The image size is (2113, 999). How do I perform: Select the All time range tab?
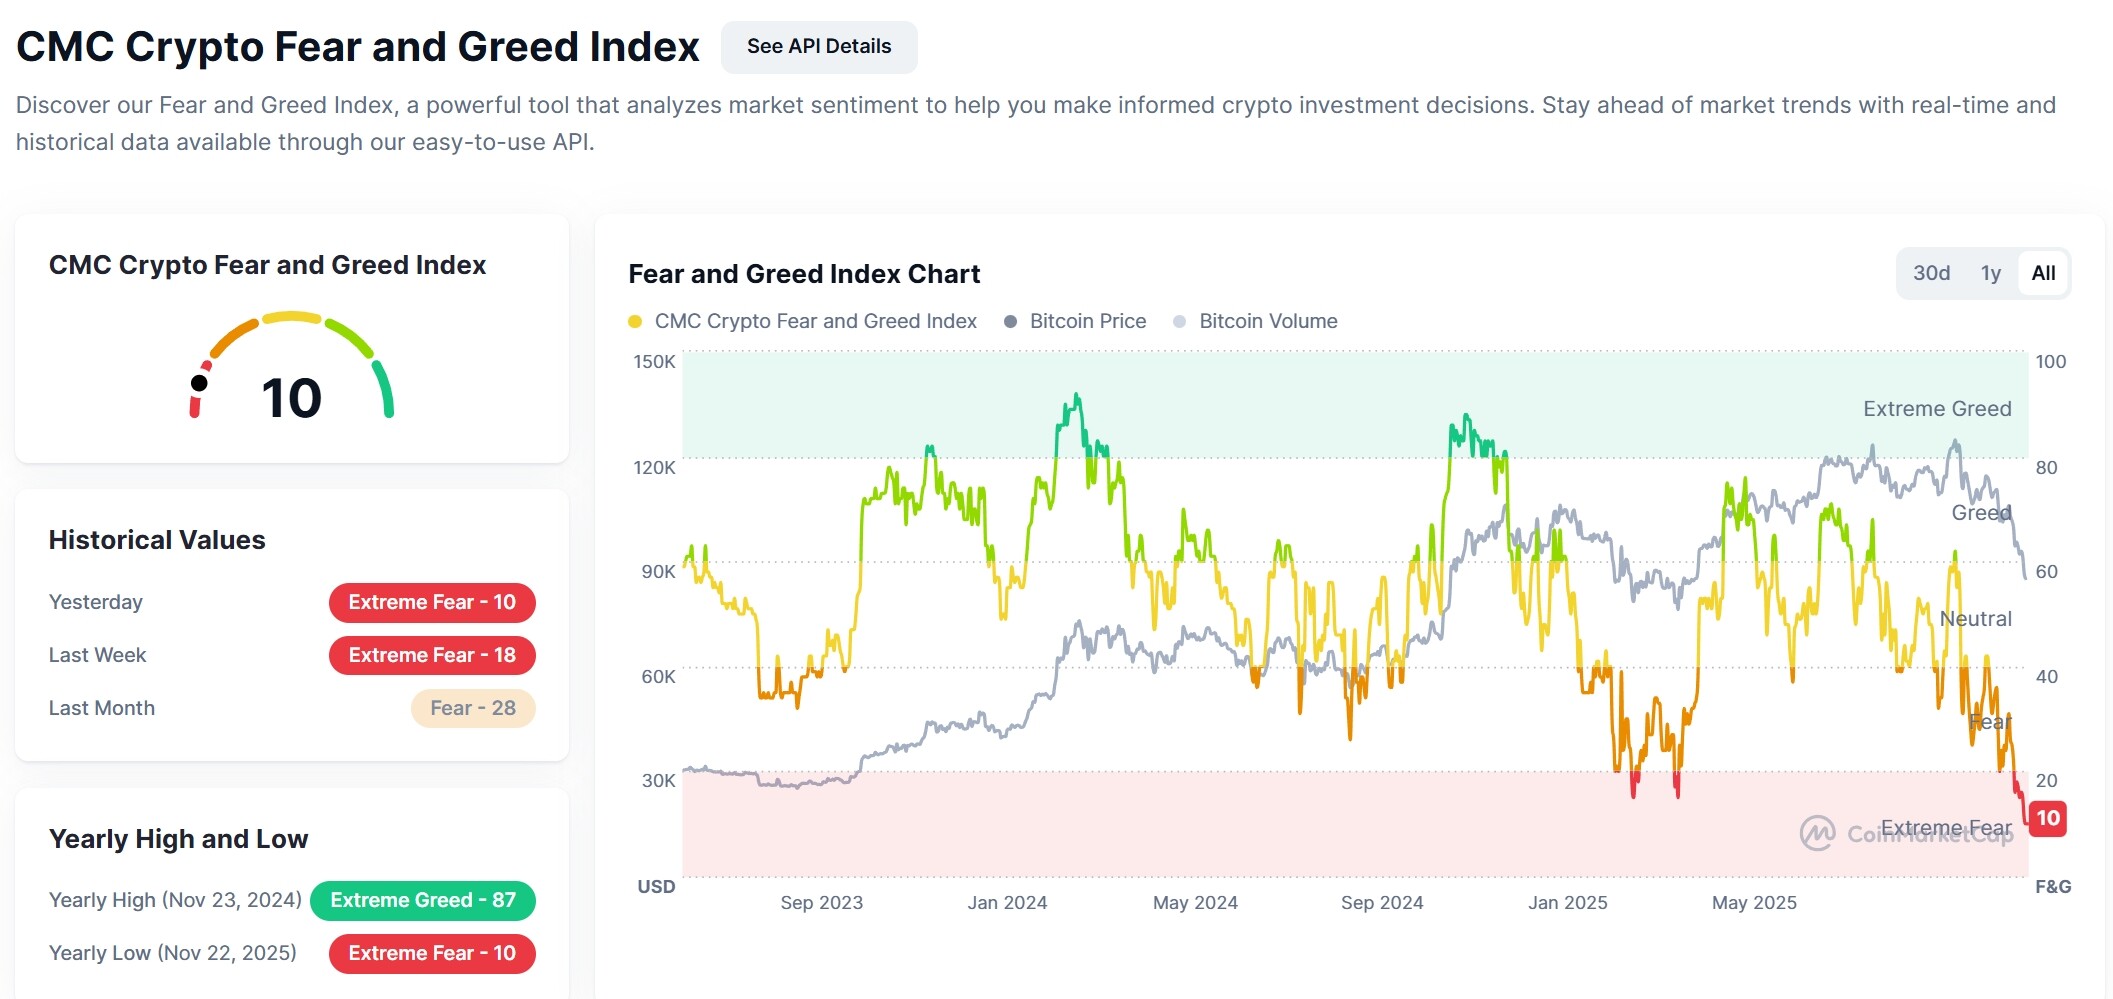pos(2043,273)
